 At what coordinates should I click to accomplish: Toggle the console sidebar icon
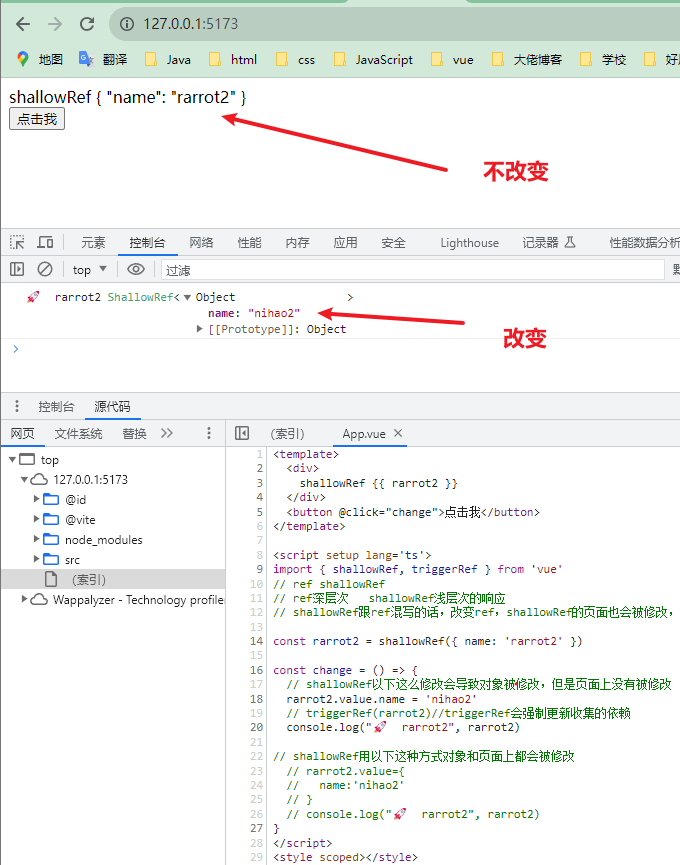click(x=17, y=269)
